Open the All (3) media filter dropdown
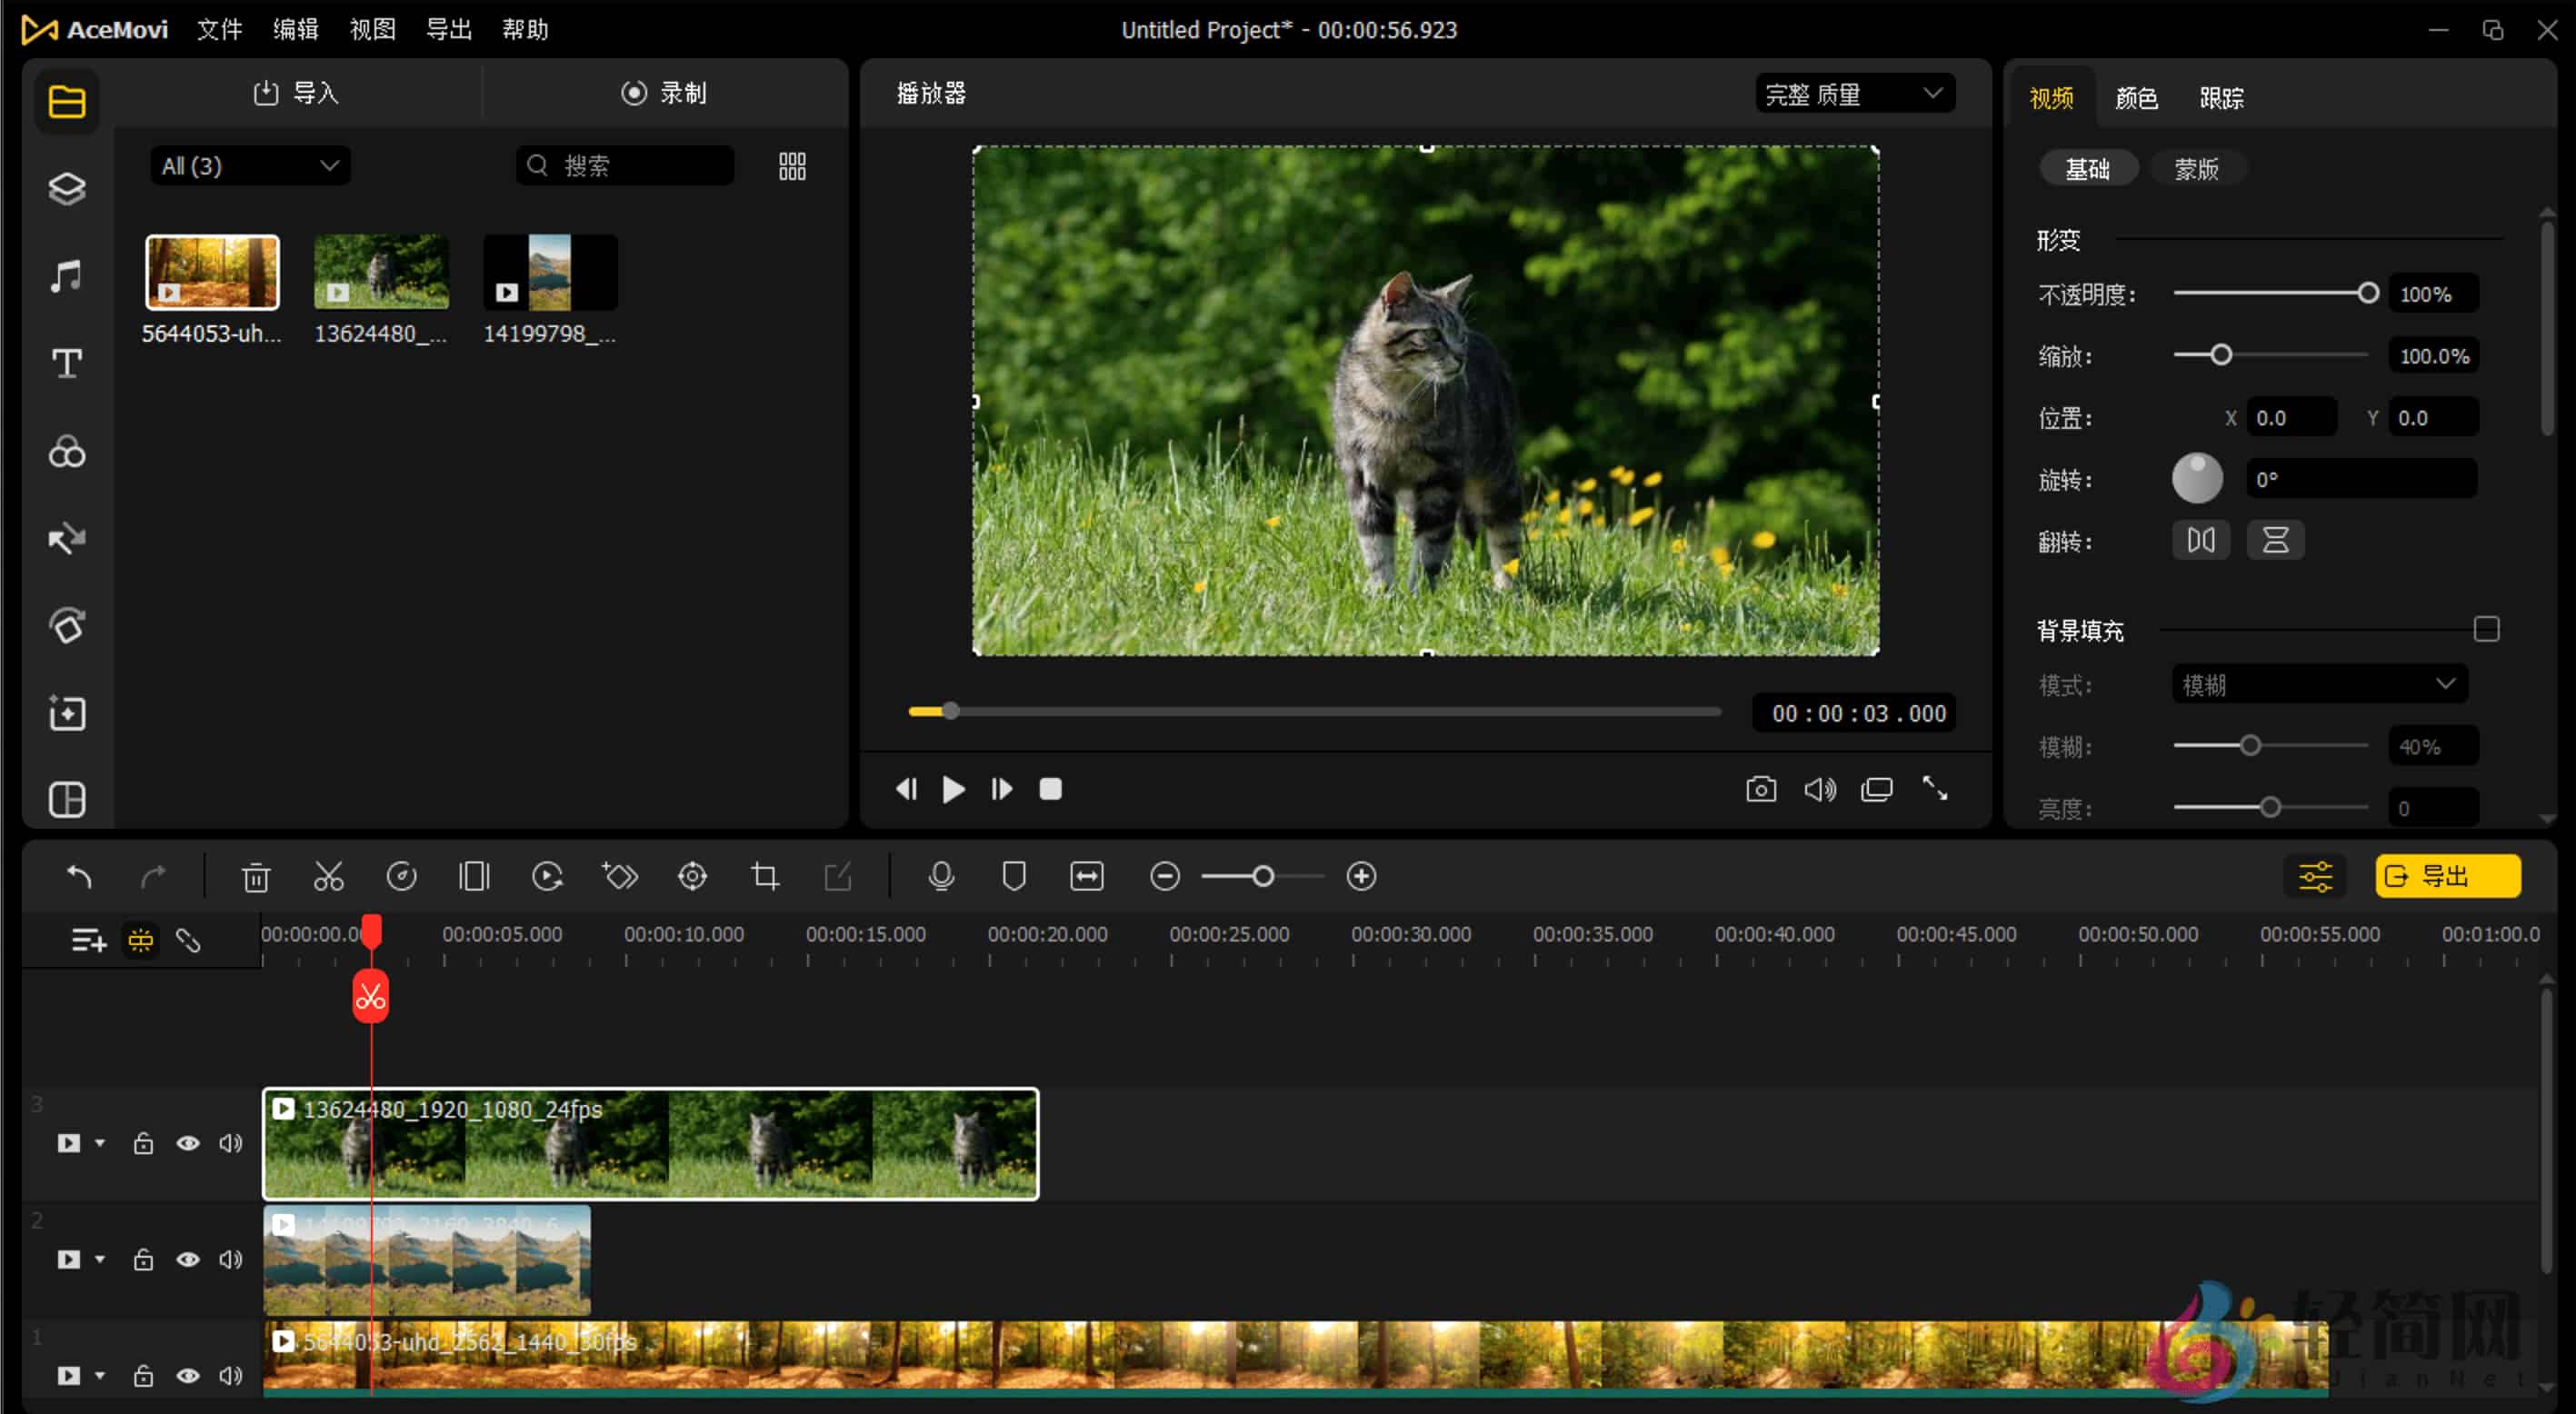This screenshot has width=2576, height=1414. pos(248,165)
